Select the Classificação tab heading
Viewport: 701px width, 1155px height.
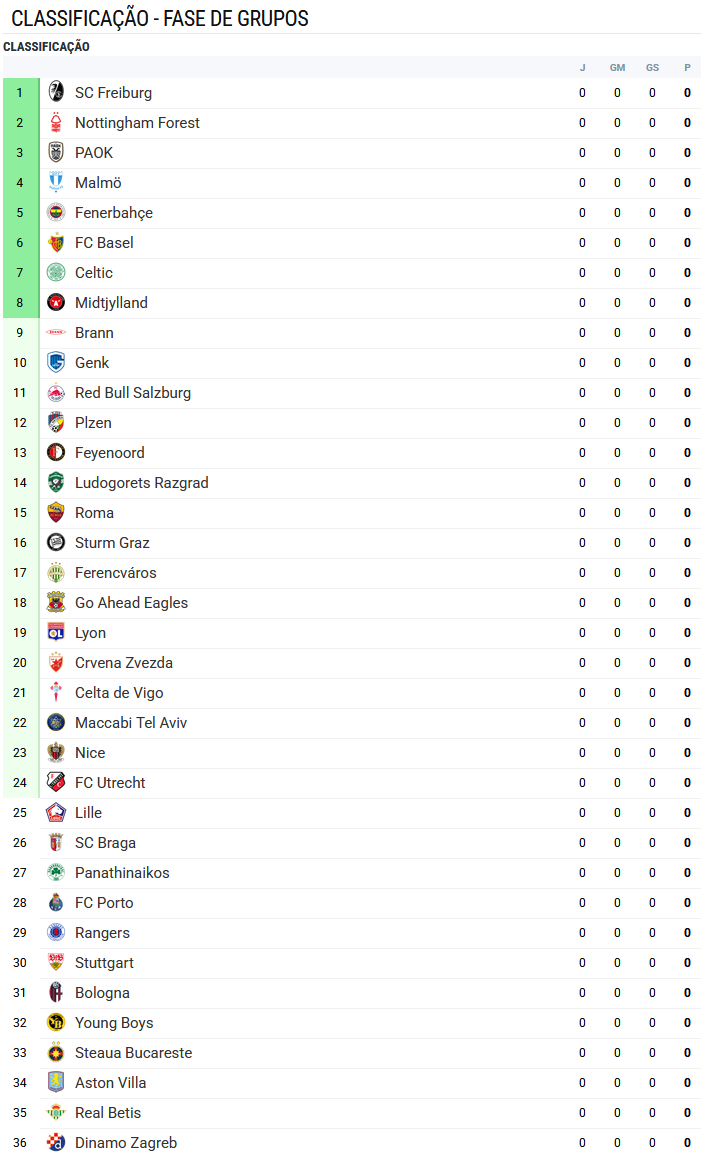(x=46, y=46)
